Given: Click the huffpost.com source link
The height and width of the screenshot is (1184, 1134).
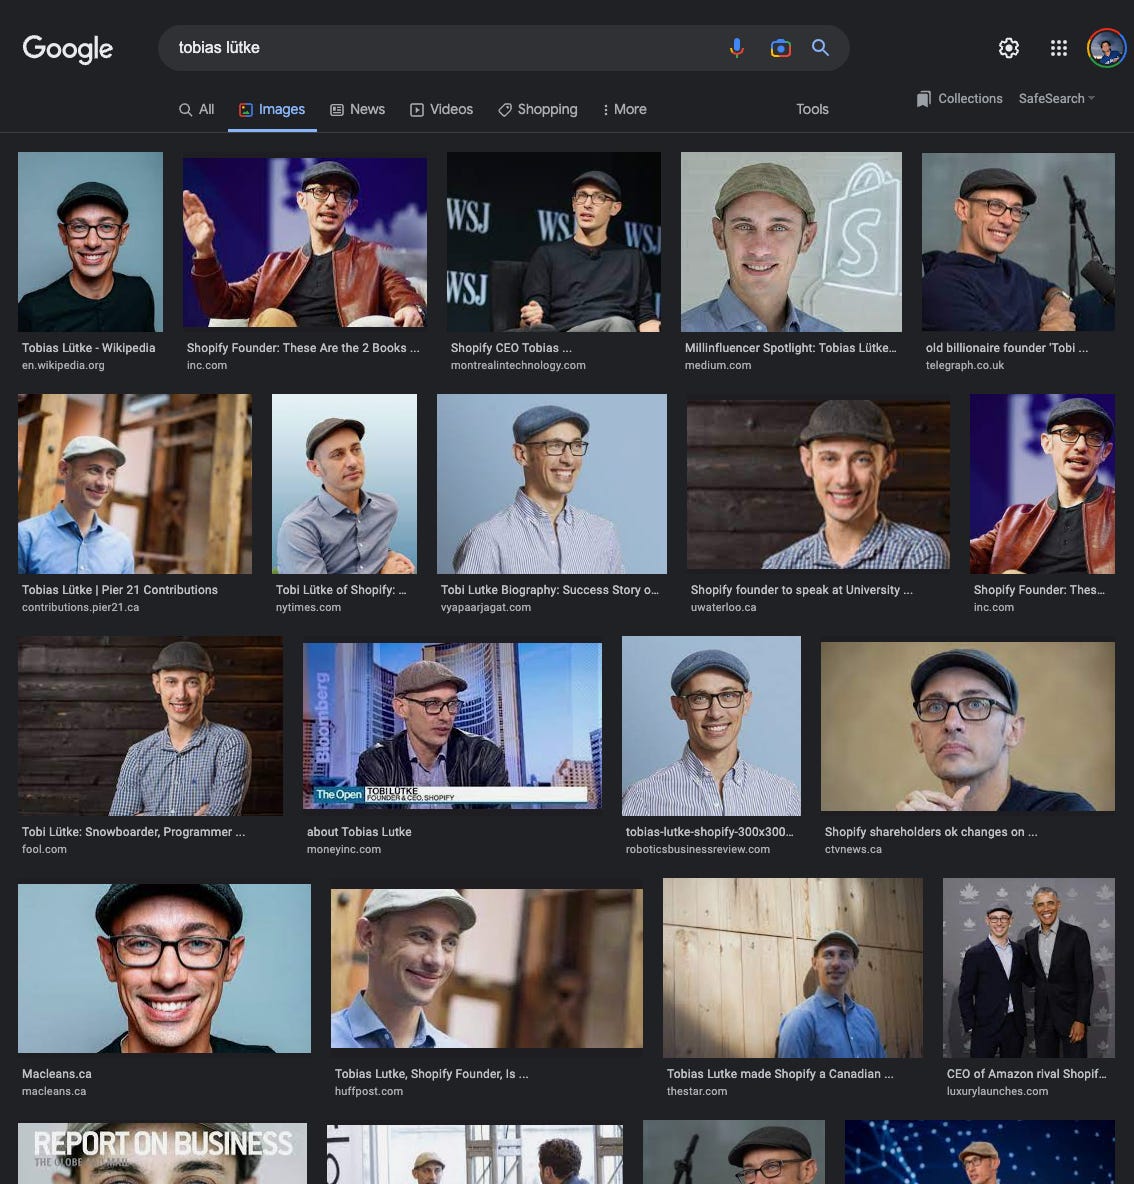Looking at the screenshot, I should [x=368, y=1091].
